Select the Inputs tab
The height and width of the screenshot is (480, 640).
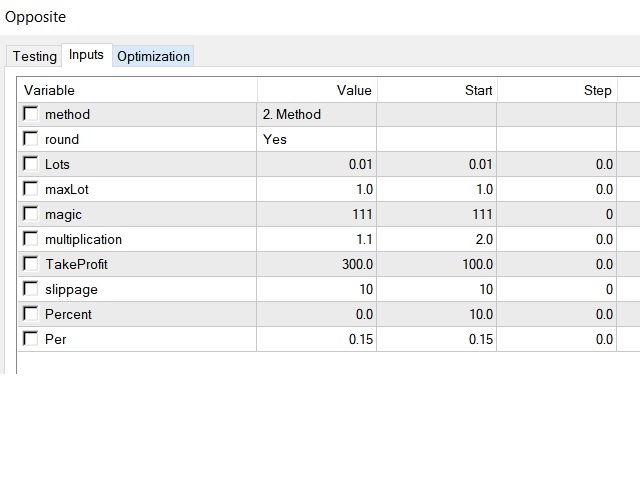point(86,55)
